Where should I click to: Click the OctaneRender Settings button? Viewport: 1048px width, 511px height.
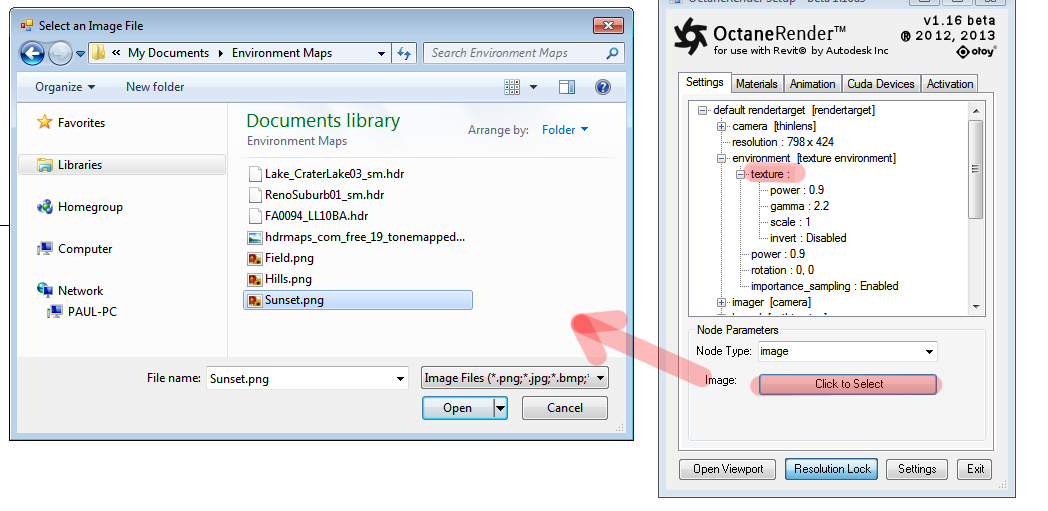pyautogui.click(x=917, y=469)
